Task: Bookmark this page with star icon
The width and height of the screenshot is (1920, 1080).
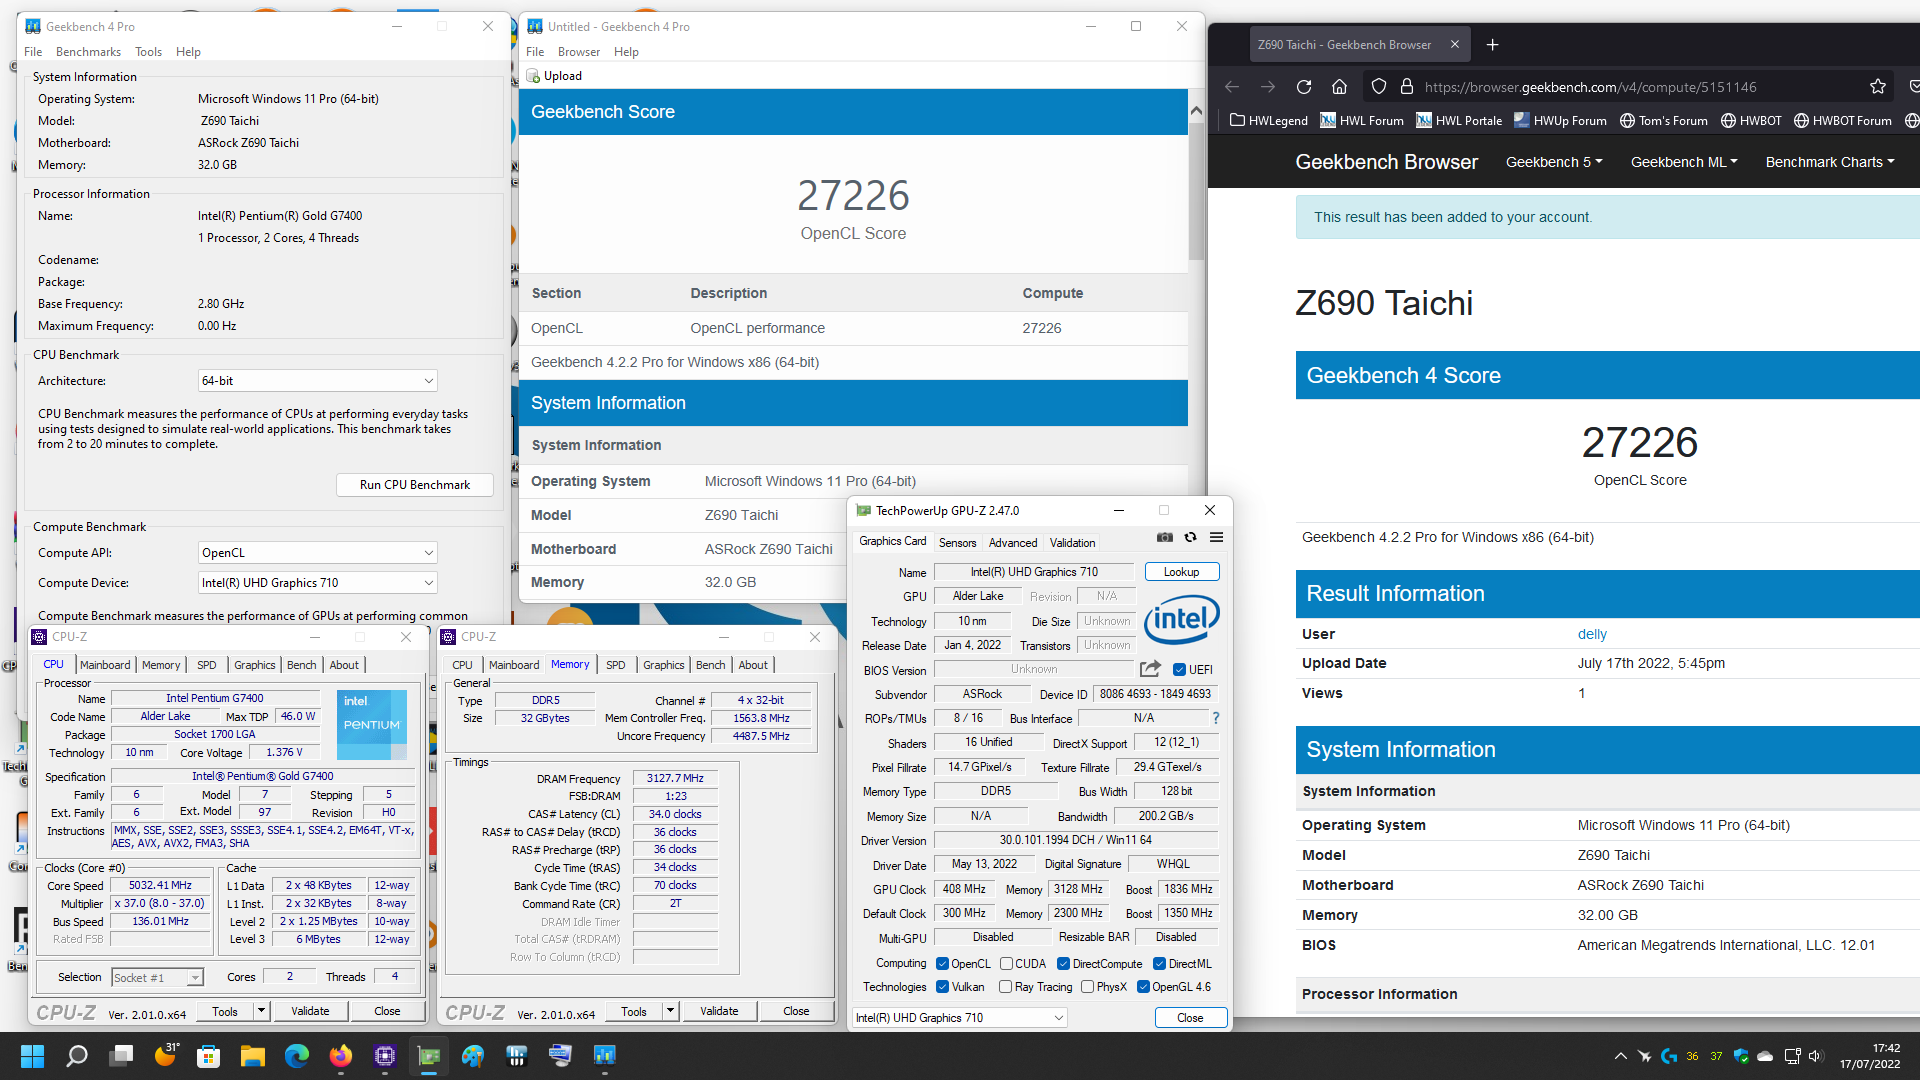Action: [x=1878, y=87]
